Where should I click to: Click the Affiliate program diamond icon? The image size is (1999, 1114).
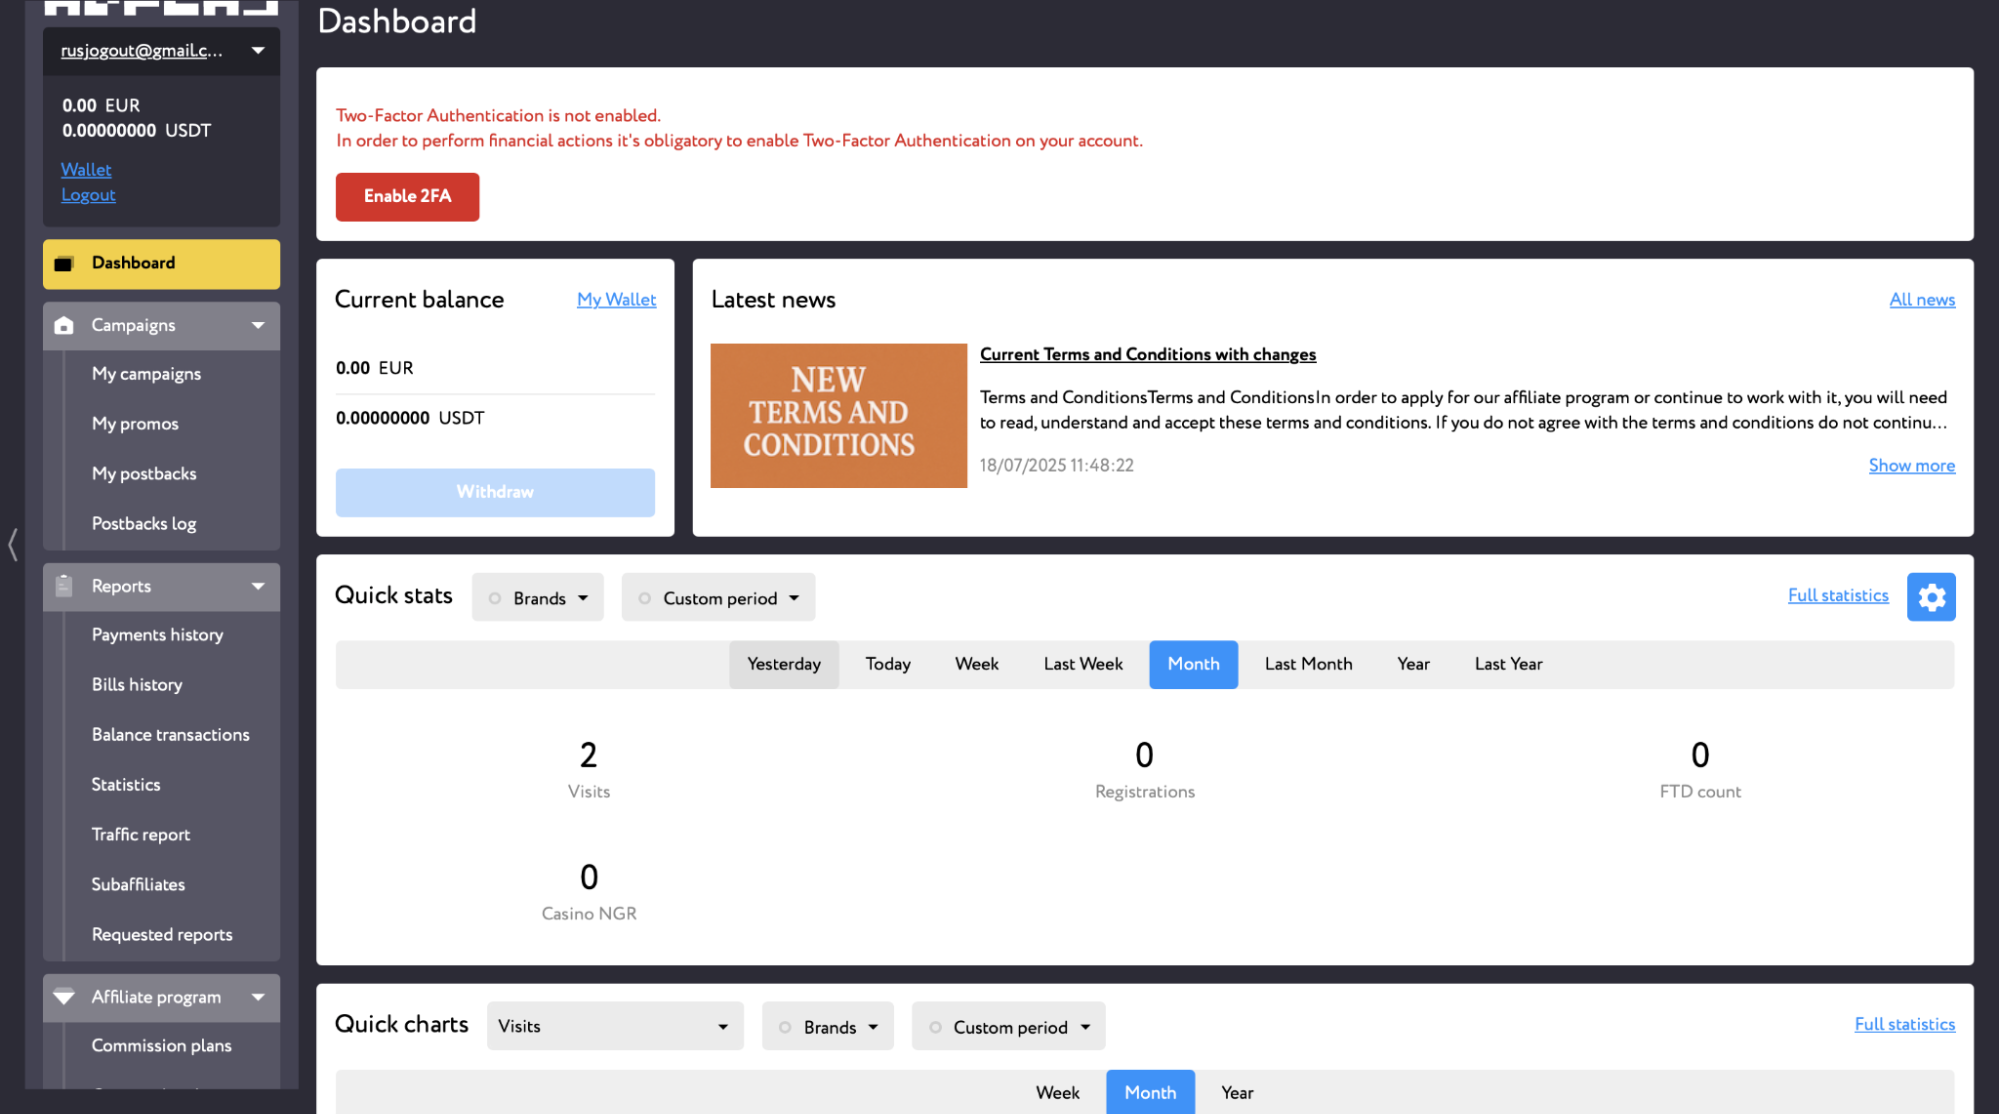point(64,997)
